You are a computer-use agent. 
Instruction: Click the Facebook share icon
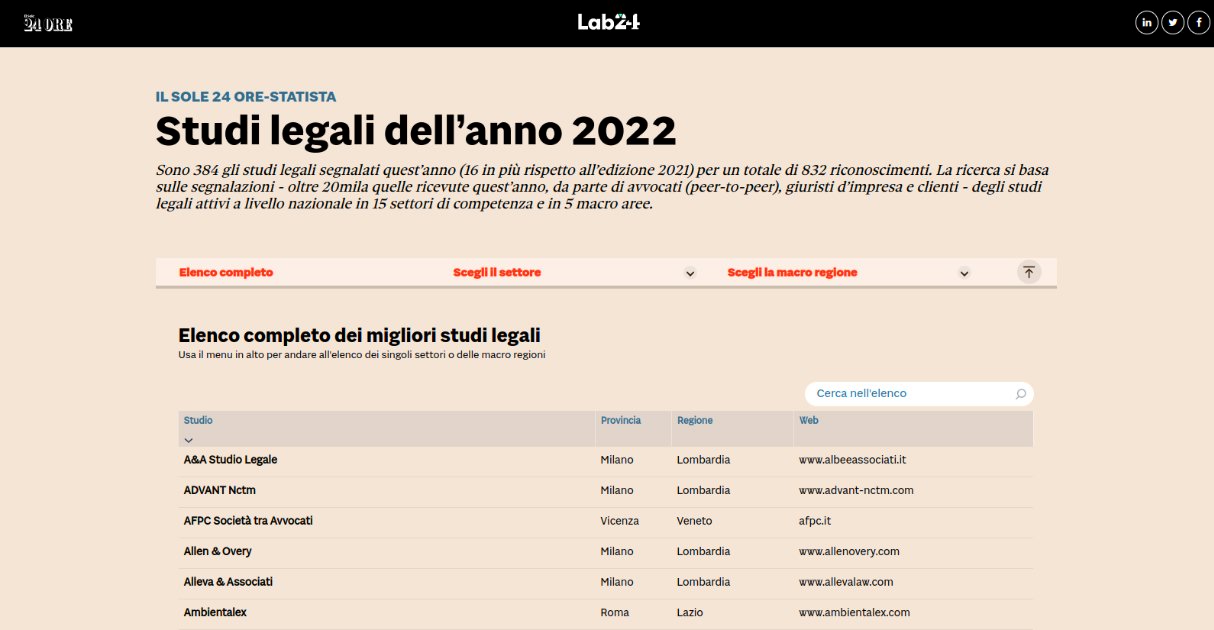1198,23
